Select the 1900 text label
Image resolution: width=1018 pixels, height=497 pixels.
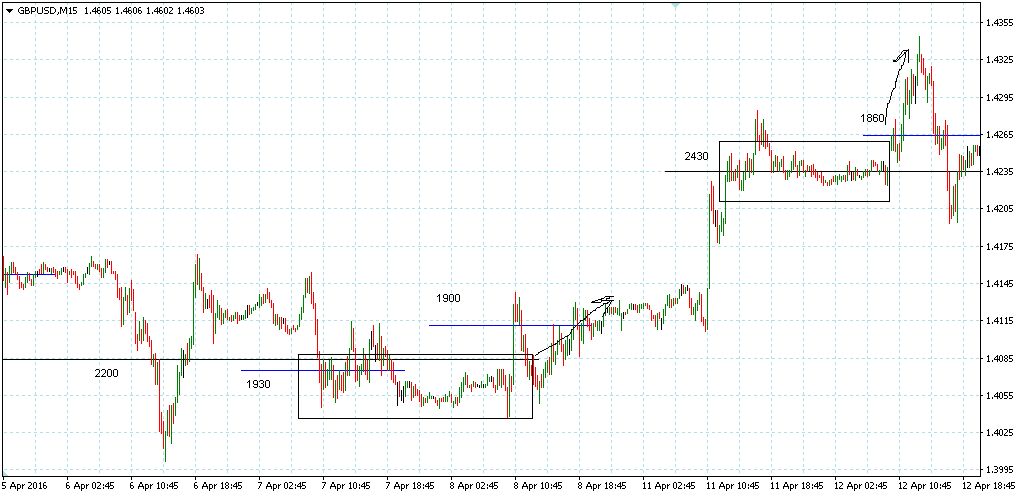[448, 298]
